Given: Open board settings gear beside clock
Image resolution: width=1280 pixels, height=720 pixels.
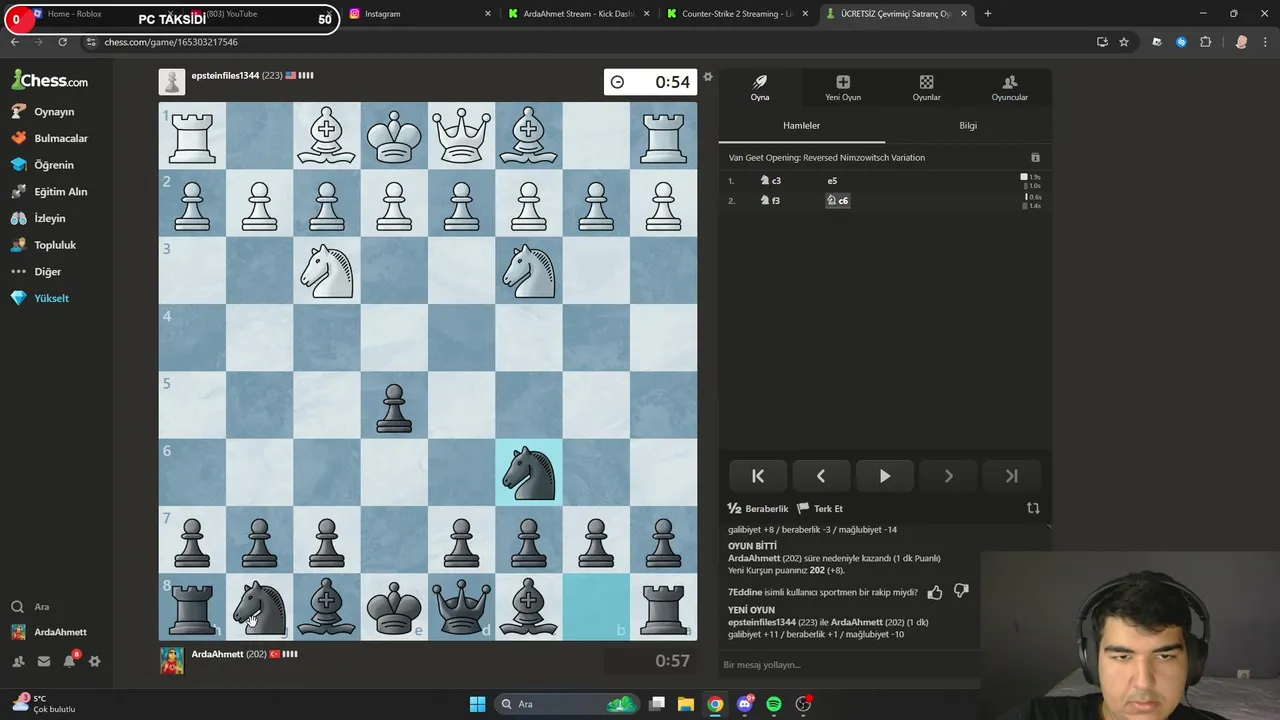Looking at the screenshot, I should (708, 77).
